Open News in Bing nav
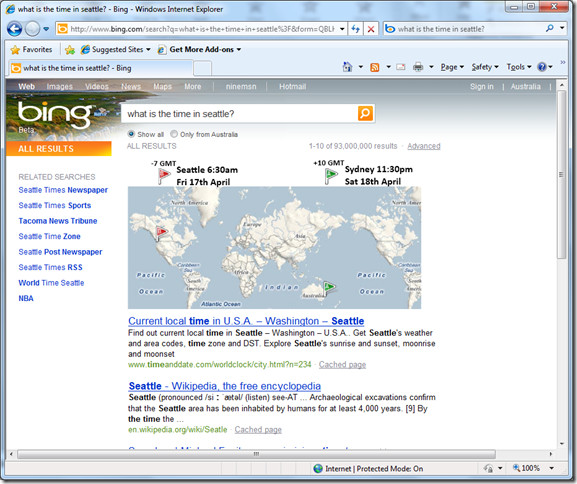The image size is (577, 484). click(131, 86)
